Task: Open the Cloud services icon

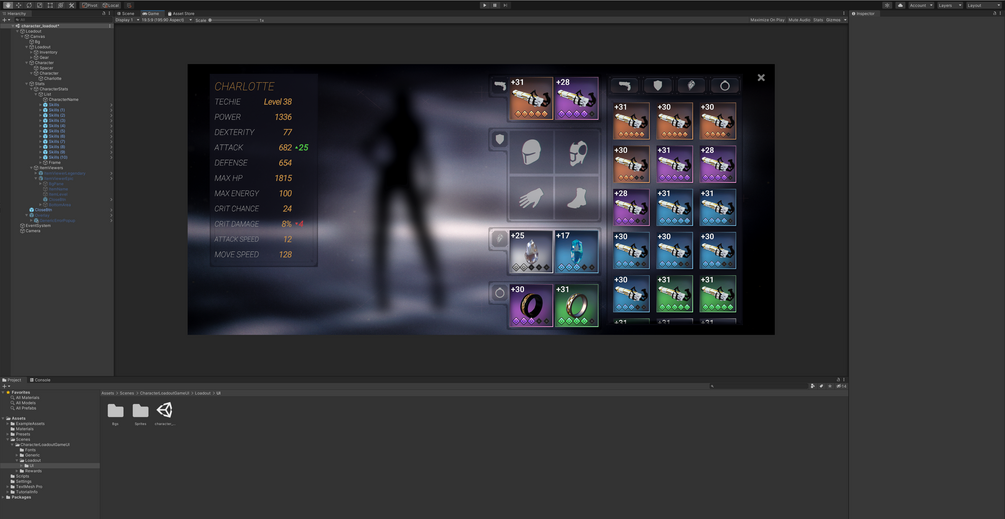Action: tap(901, 5)
